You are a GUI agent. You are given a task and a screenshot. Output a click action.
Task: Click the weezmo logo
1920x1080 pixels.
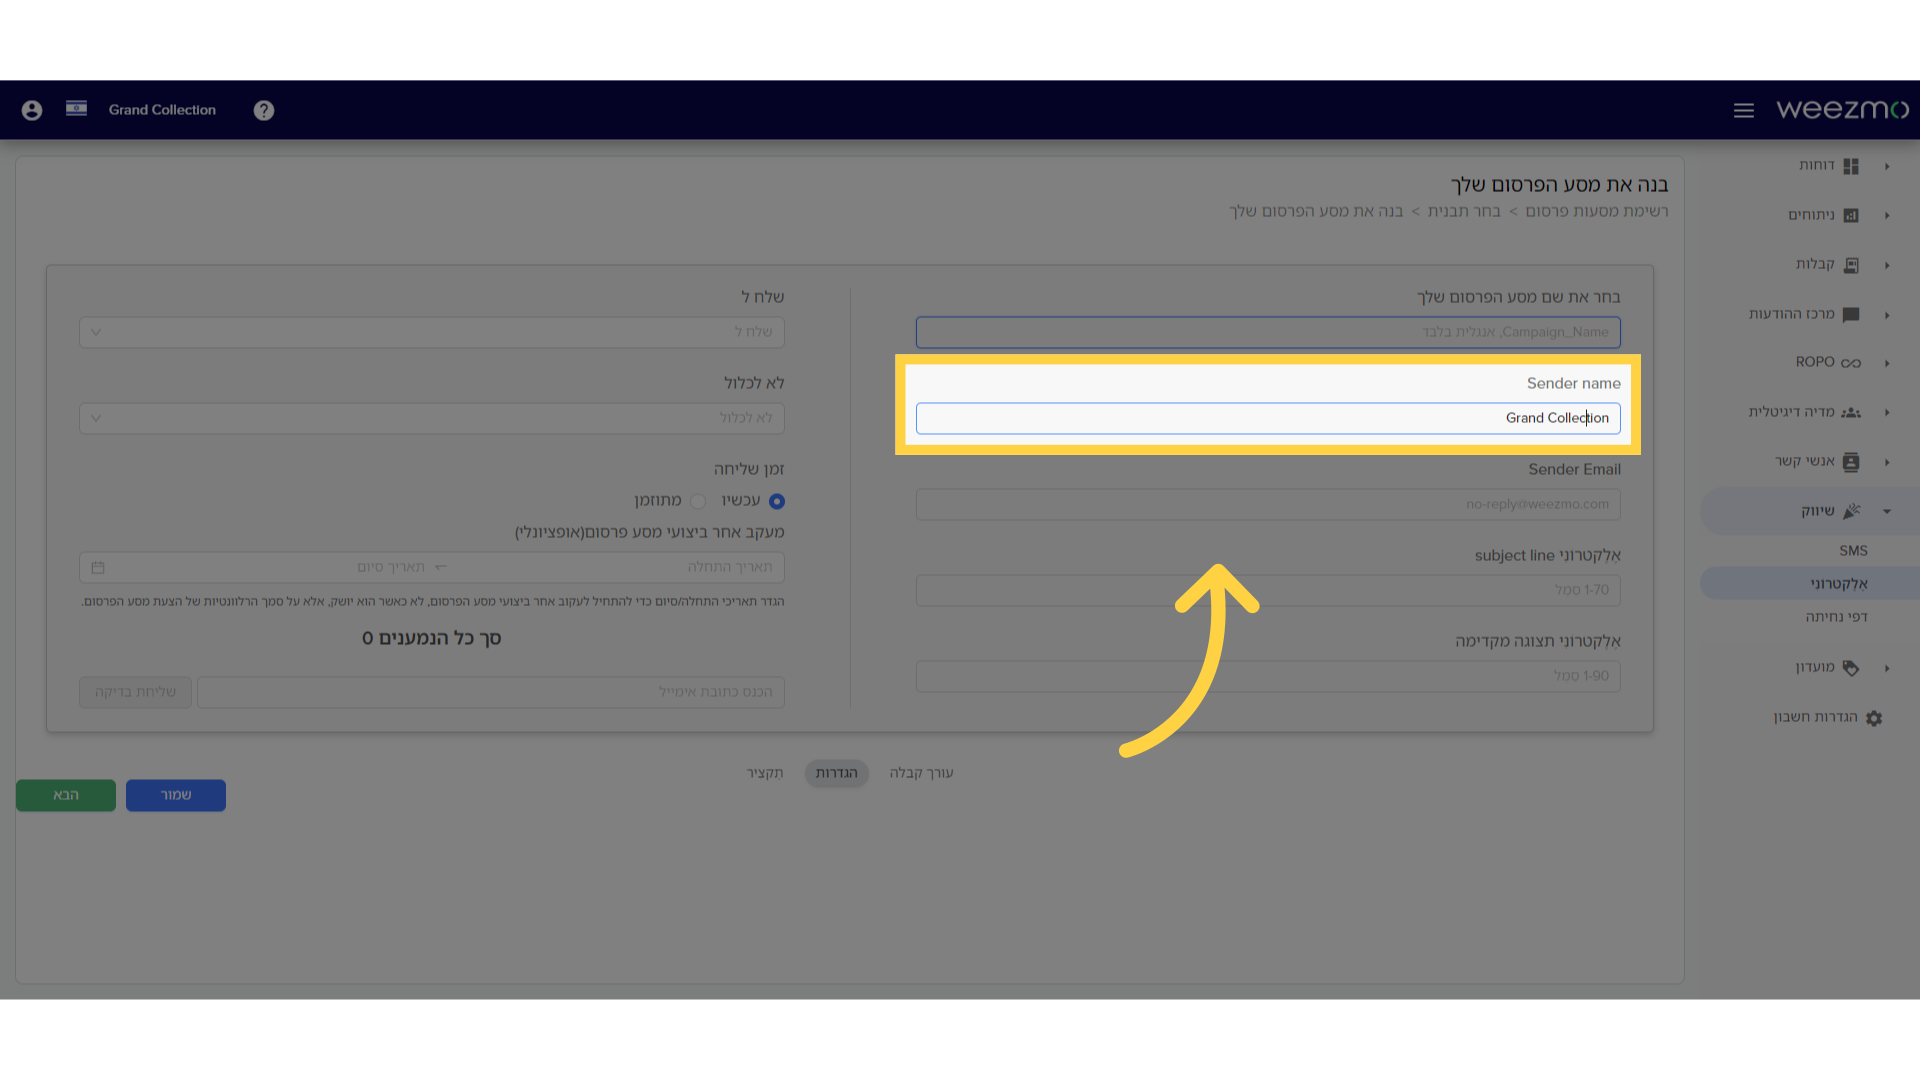(1842, 109)
